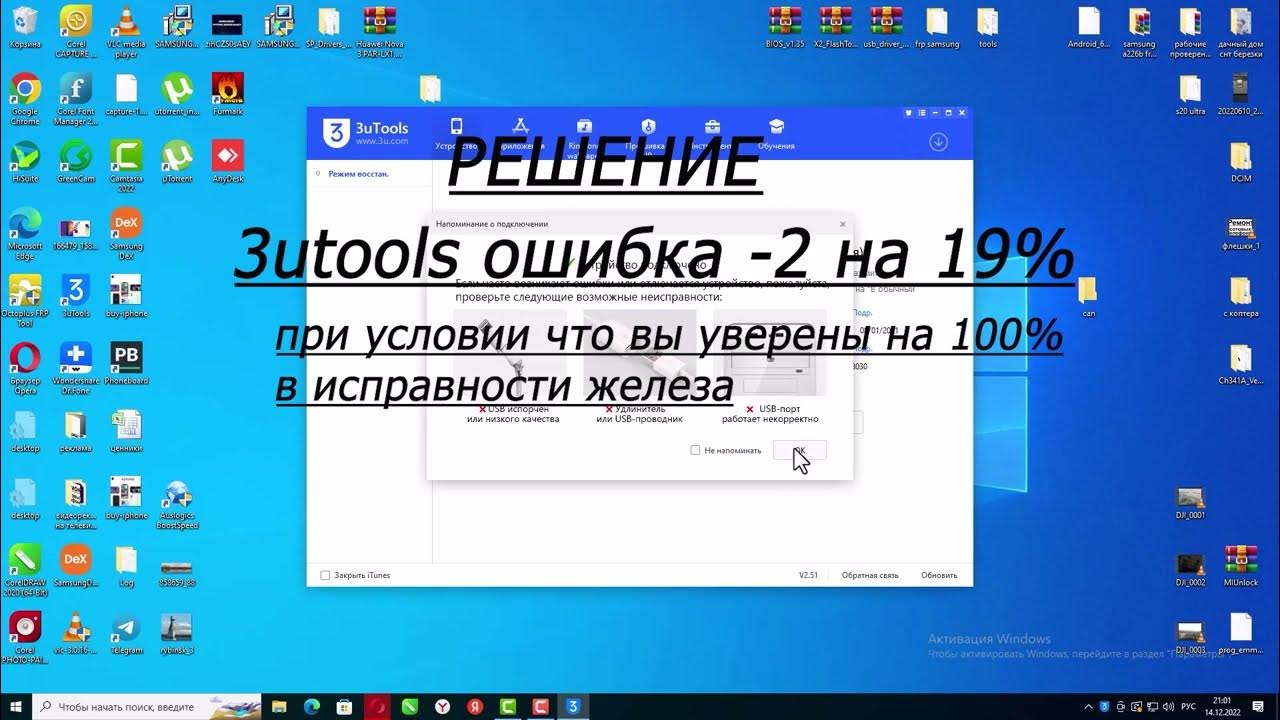Select the BIOS_v1.35 archive on desktop
Image resolution: width=1280 pixels, height=720 pixels.
pyautogui.click(x=785, y=28)
